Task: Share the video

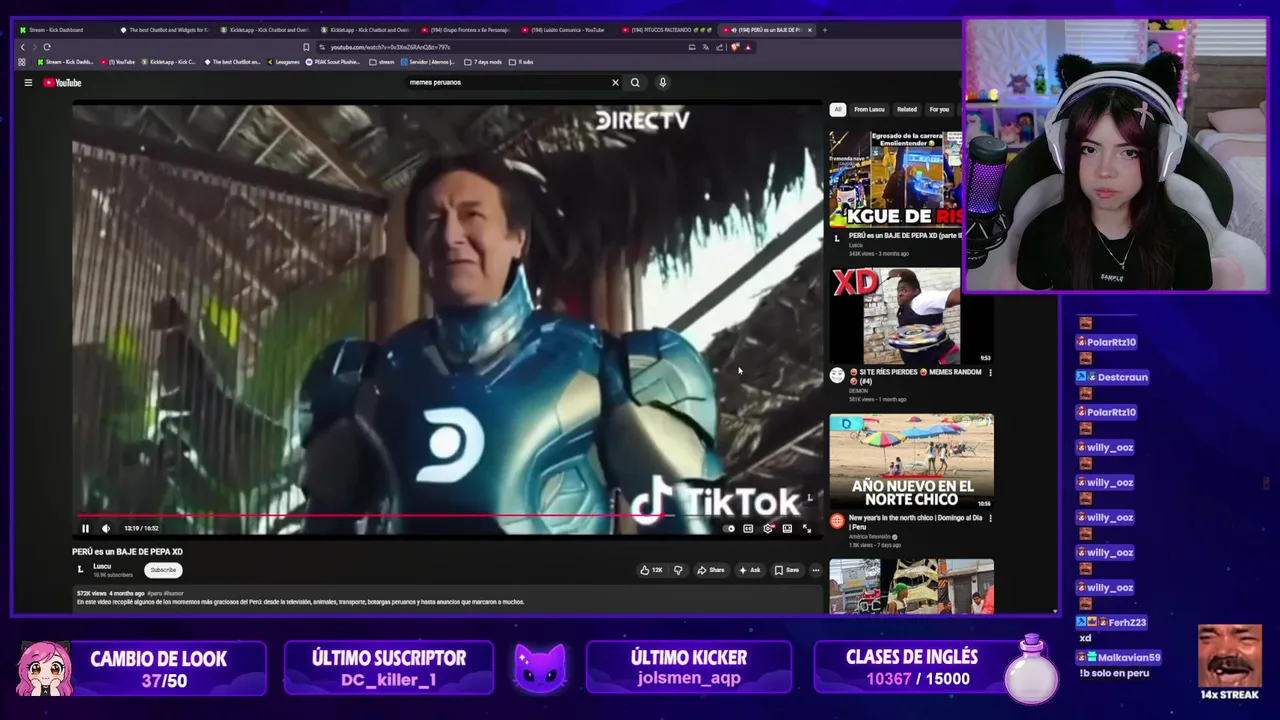Action: pos(711,570)
